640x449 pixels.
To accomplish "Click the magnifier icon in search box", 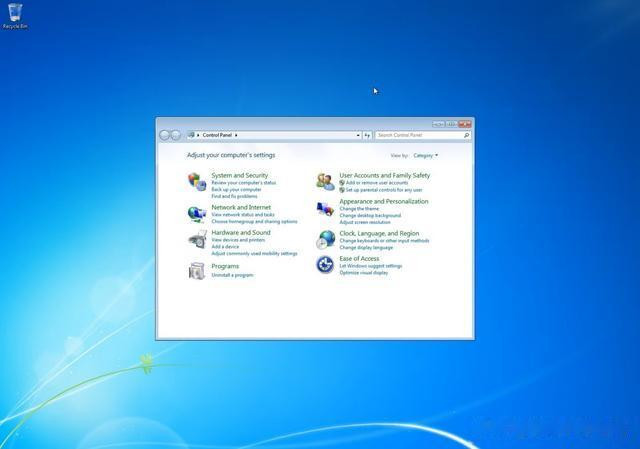I will coord(466,135).
